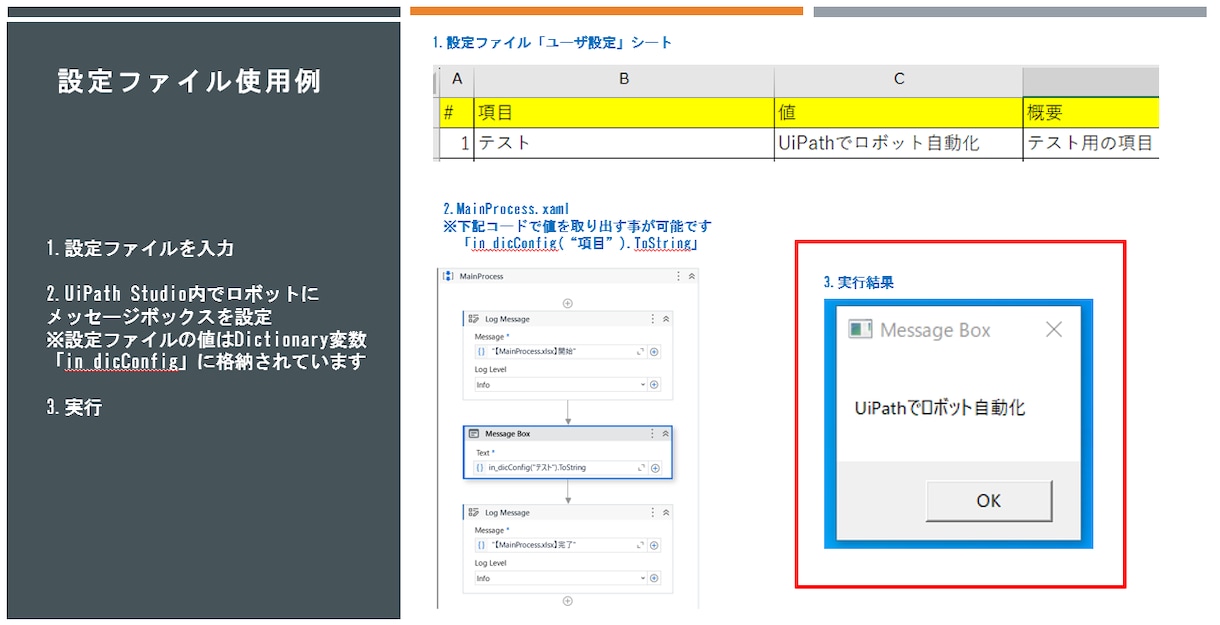The height and width of the screenshot is (625, 1220).
Task: Open the MainProcess three-dot options menu
Action: click(679, 276)
